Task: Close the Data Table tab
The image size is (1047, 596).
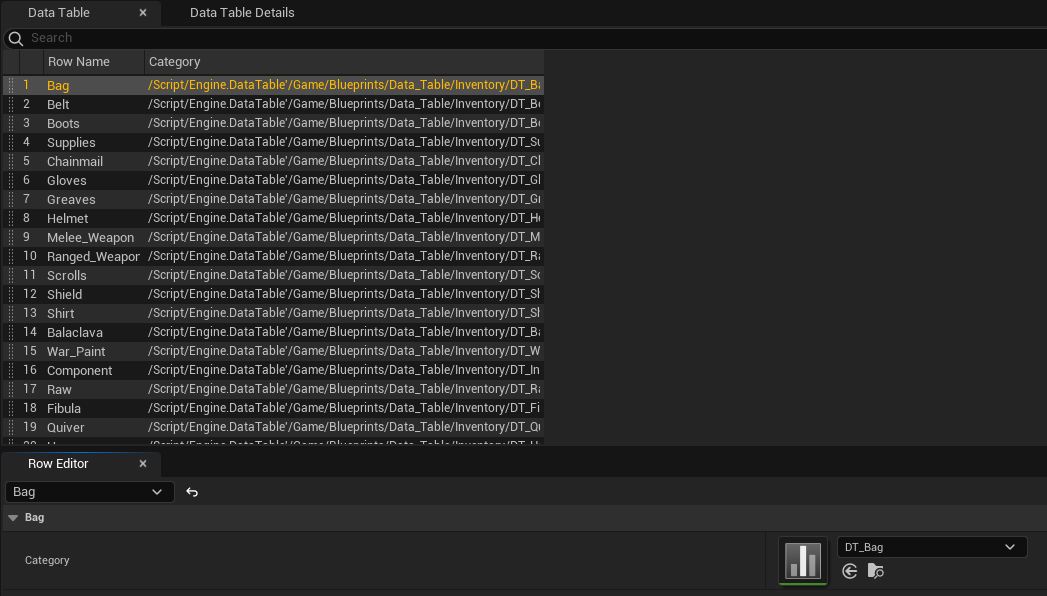Action: coord(143,13)
